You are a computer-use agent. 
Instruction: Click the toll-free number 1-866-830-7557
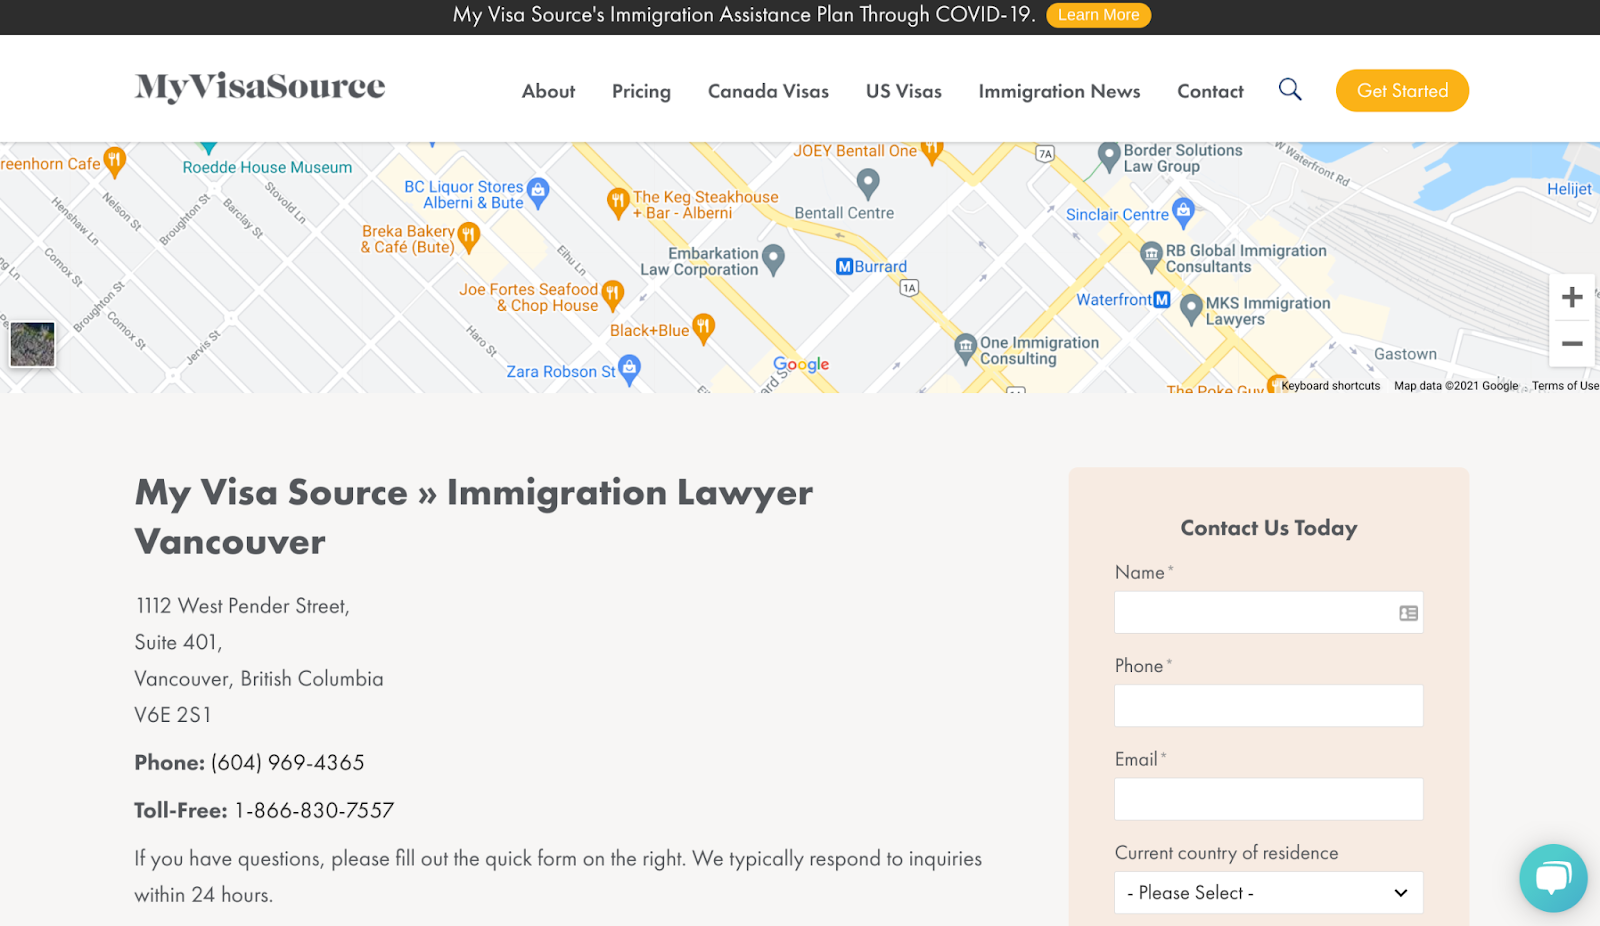pyautogui.click(x=315, y=811)
